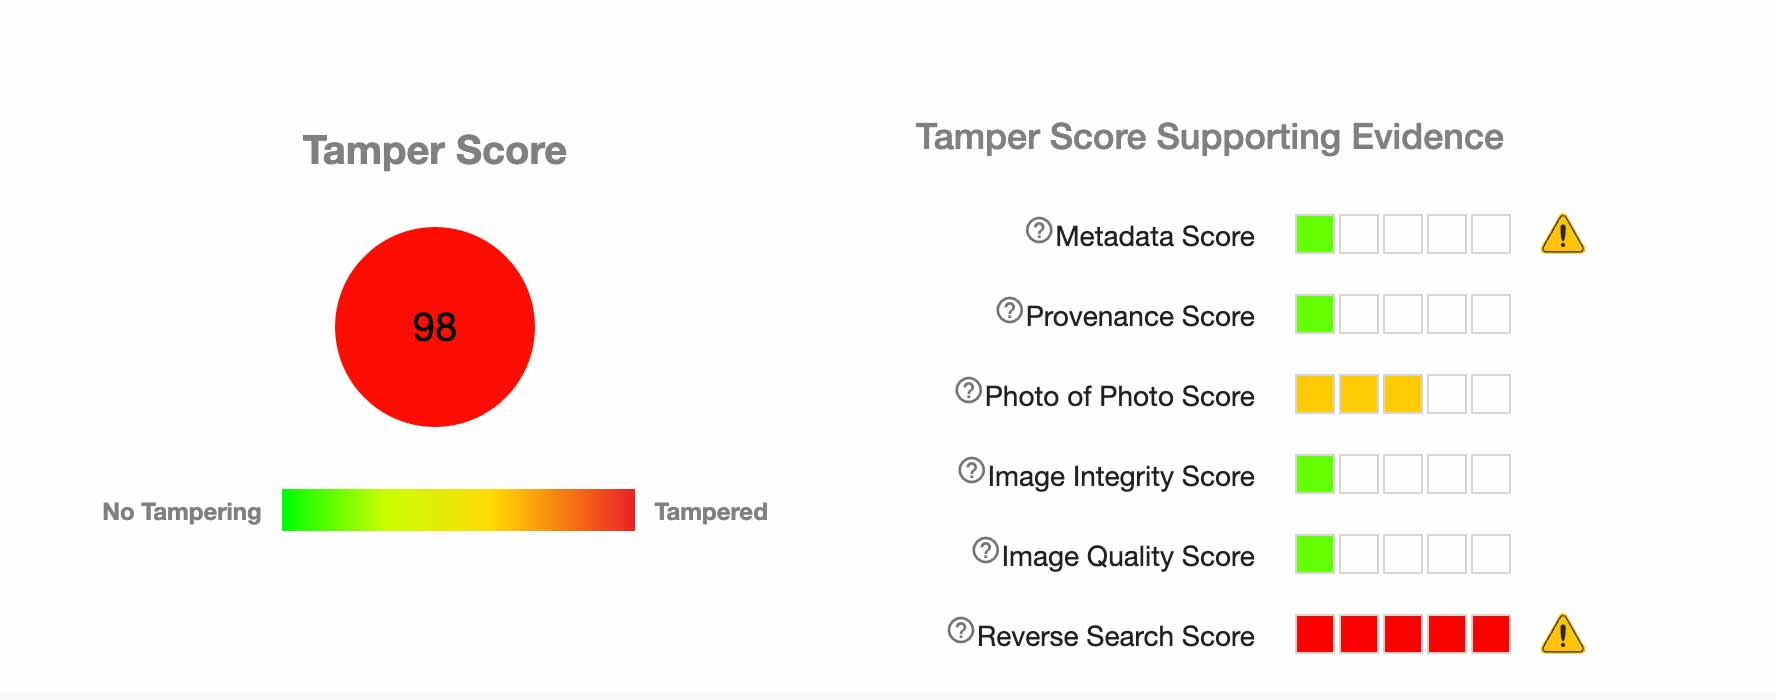
Task: Click the Photo of Photo Score label
Action: pyautogui.click(x=1119, y=396)
